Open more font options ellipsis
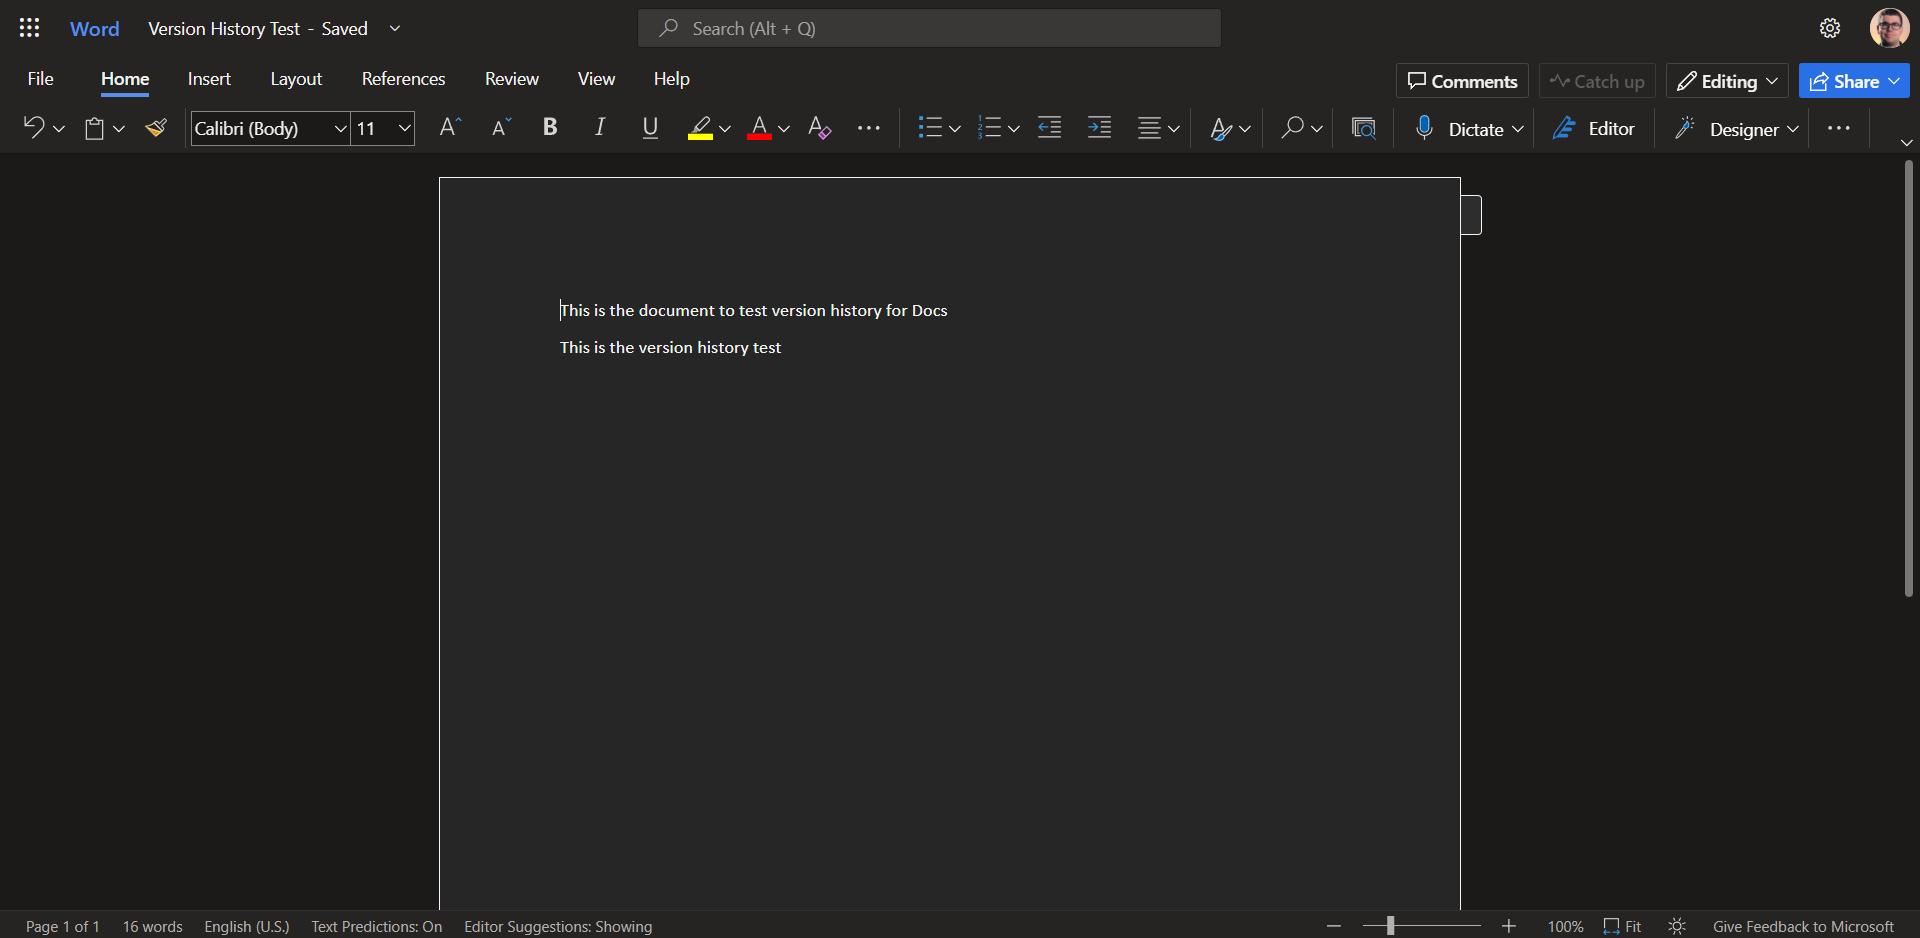 [x=869, y=128]
